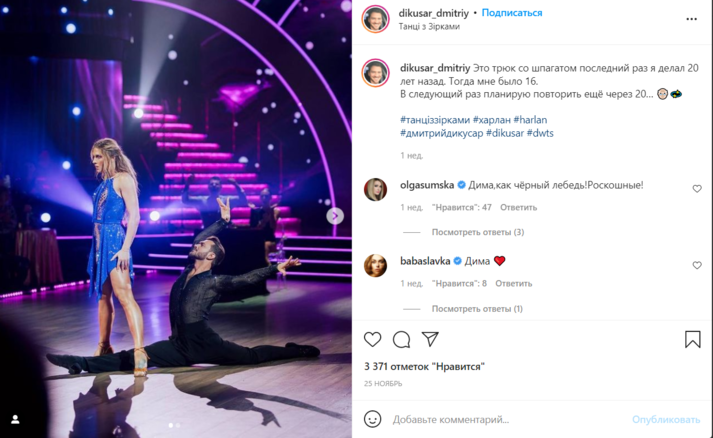Show tagged people icon on photo

15,419
